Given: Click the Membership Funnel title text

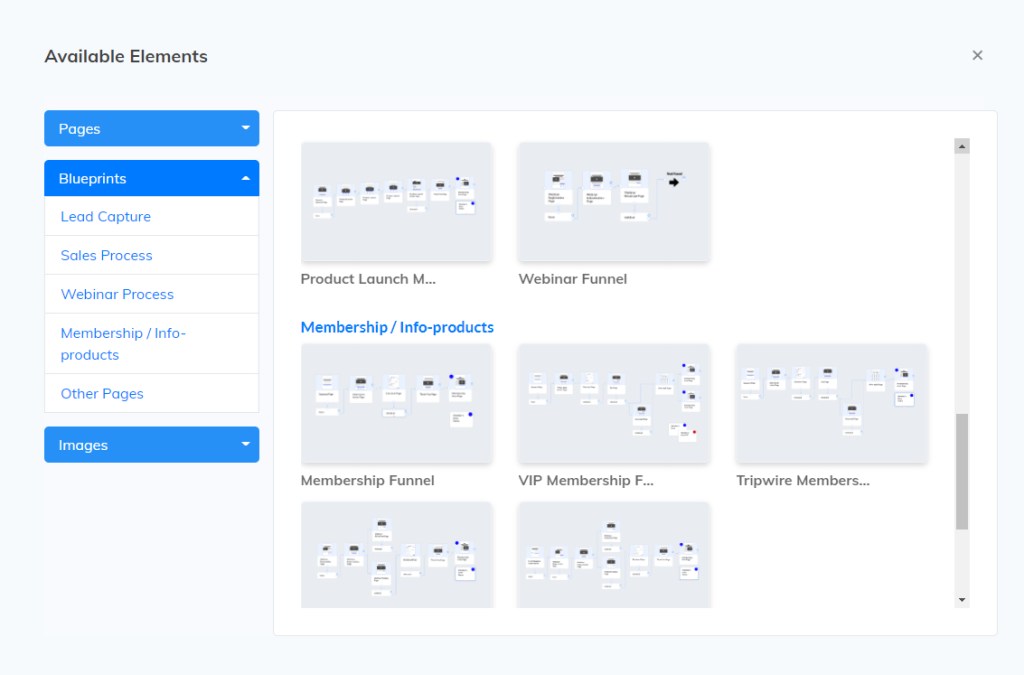Looking at the screenshot, I should point(368,481).
